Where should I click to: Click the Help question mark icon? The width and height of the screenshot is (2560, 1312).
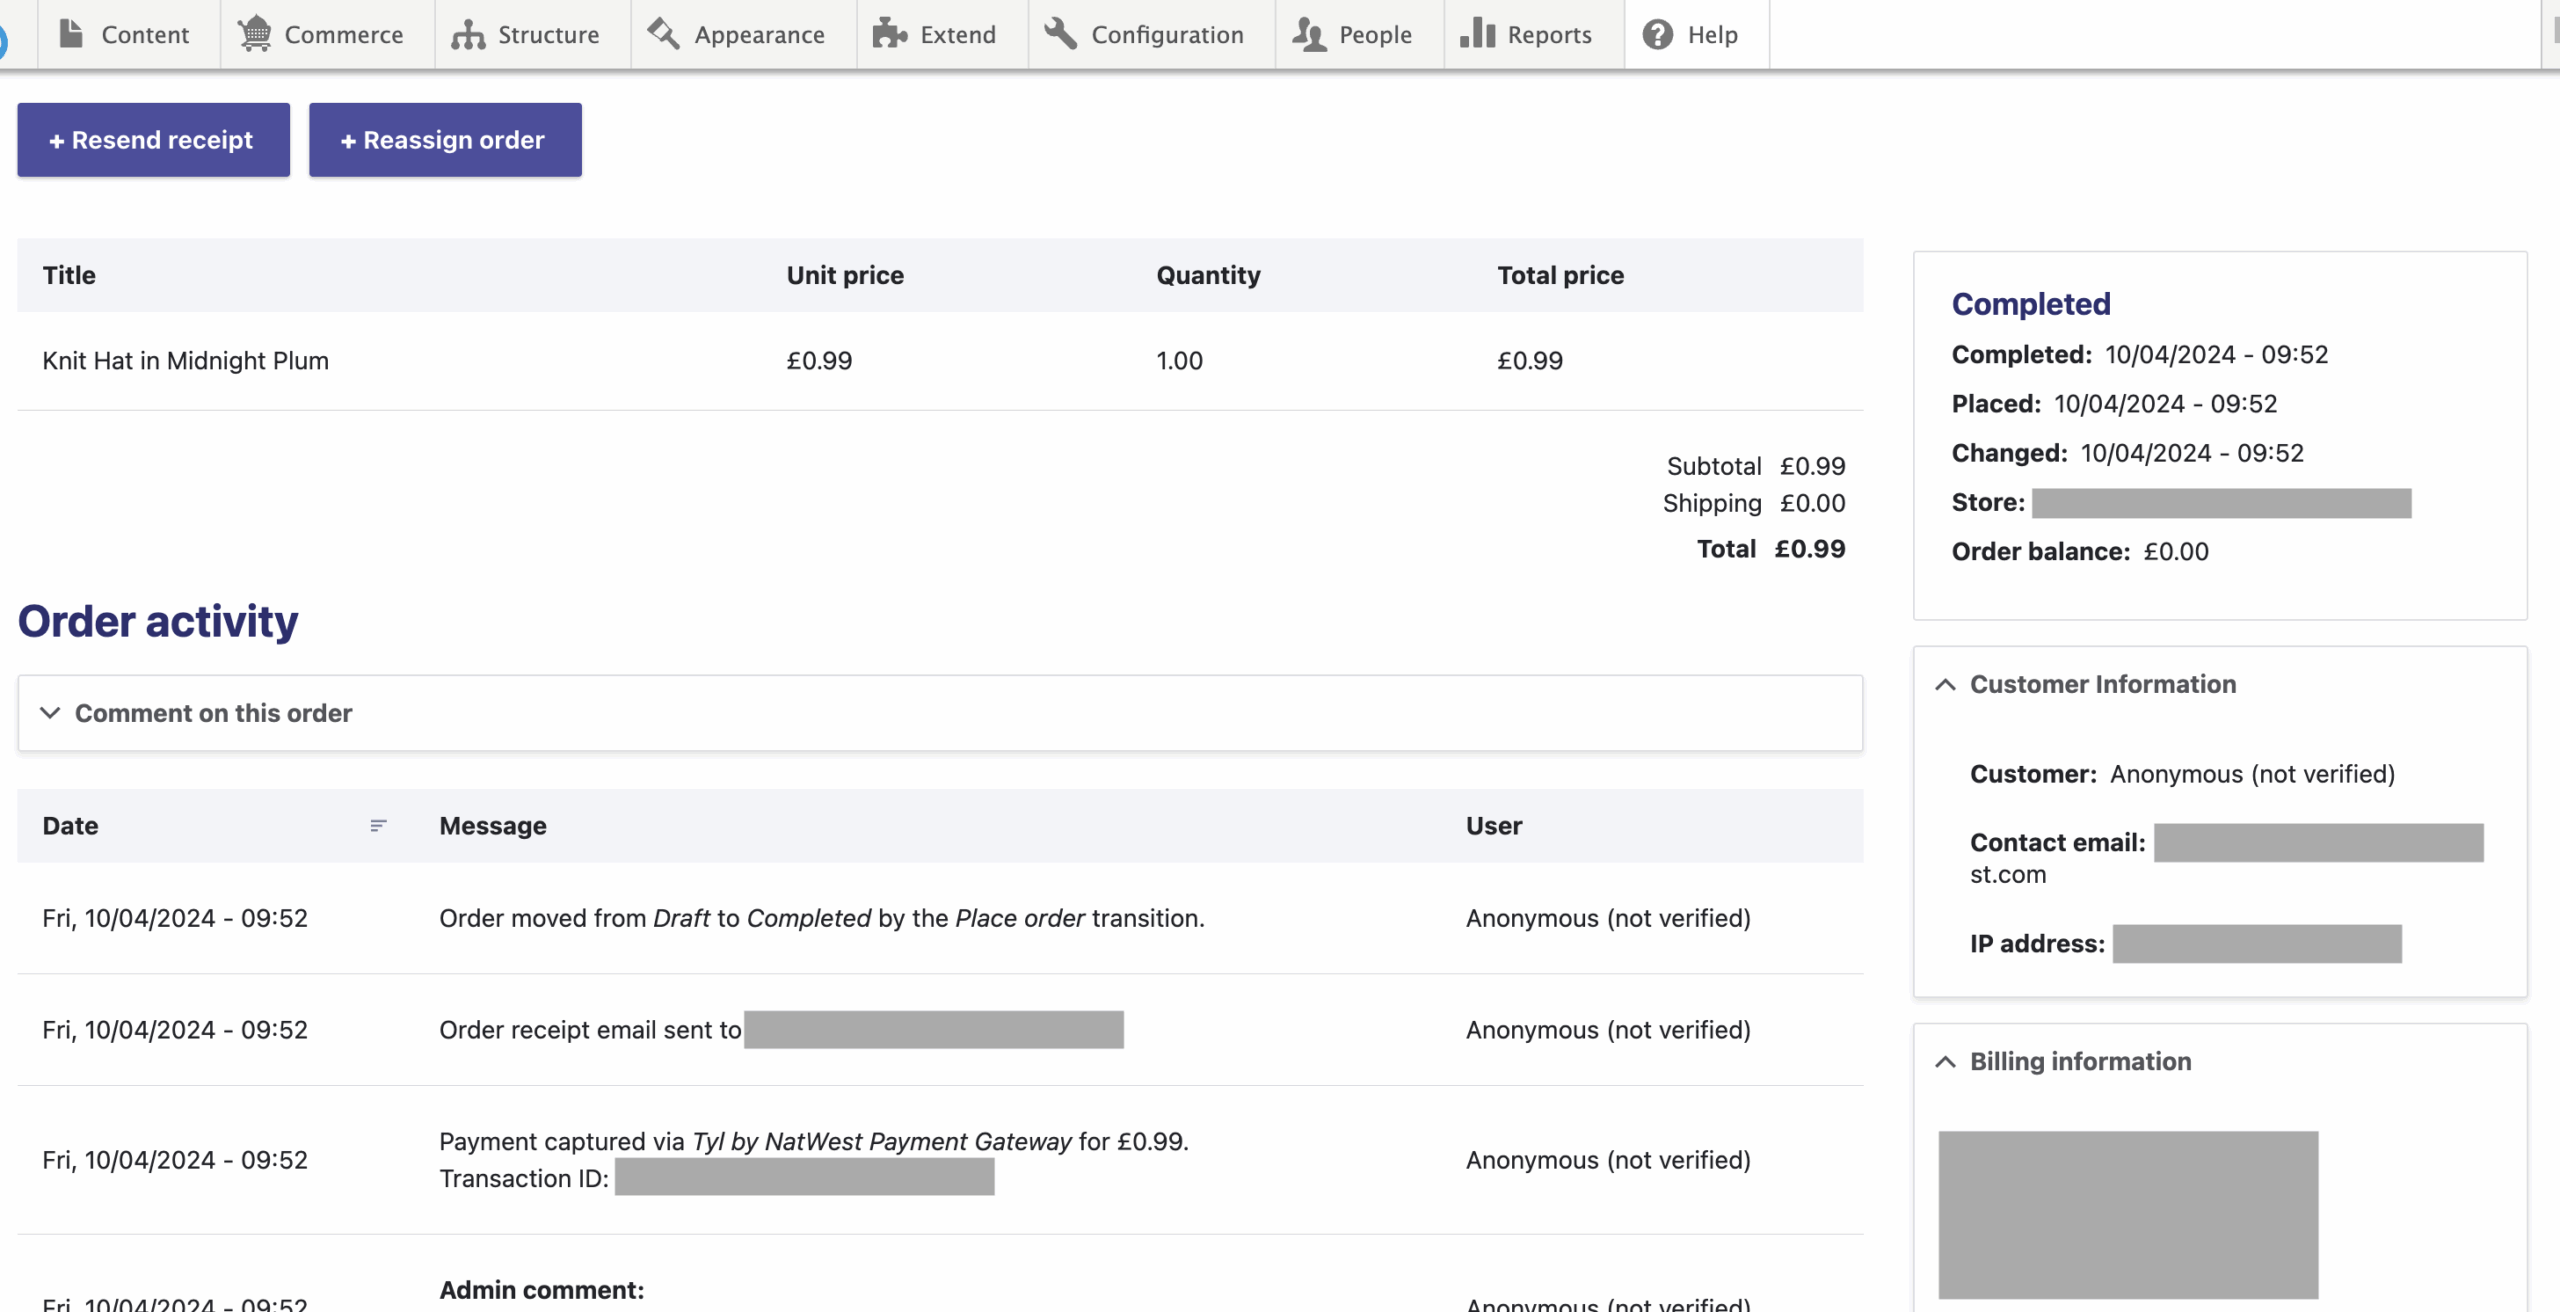(x=1658, y=35)
